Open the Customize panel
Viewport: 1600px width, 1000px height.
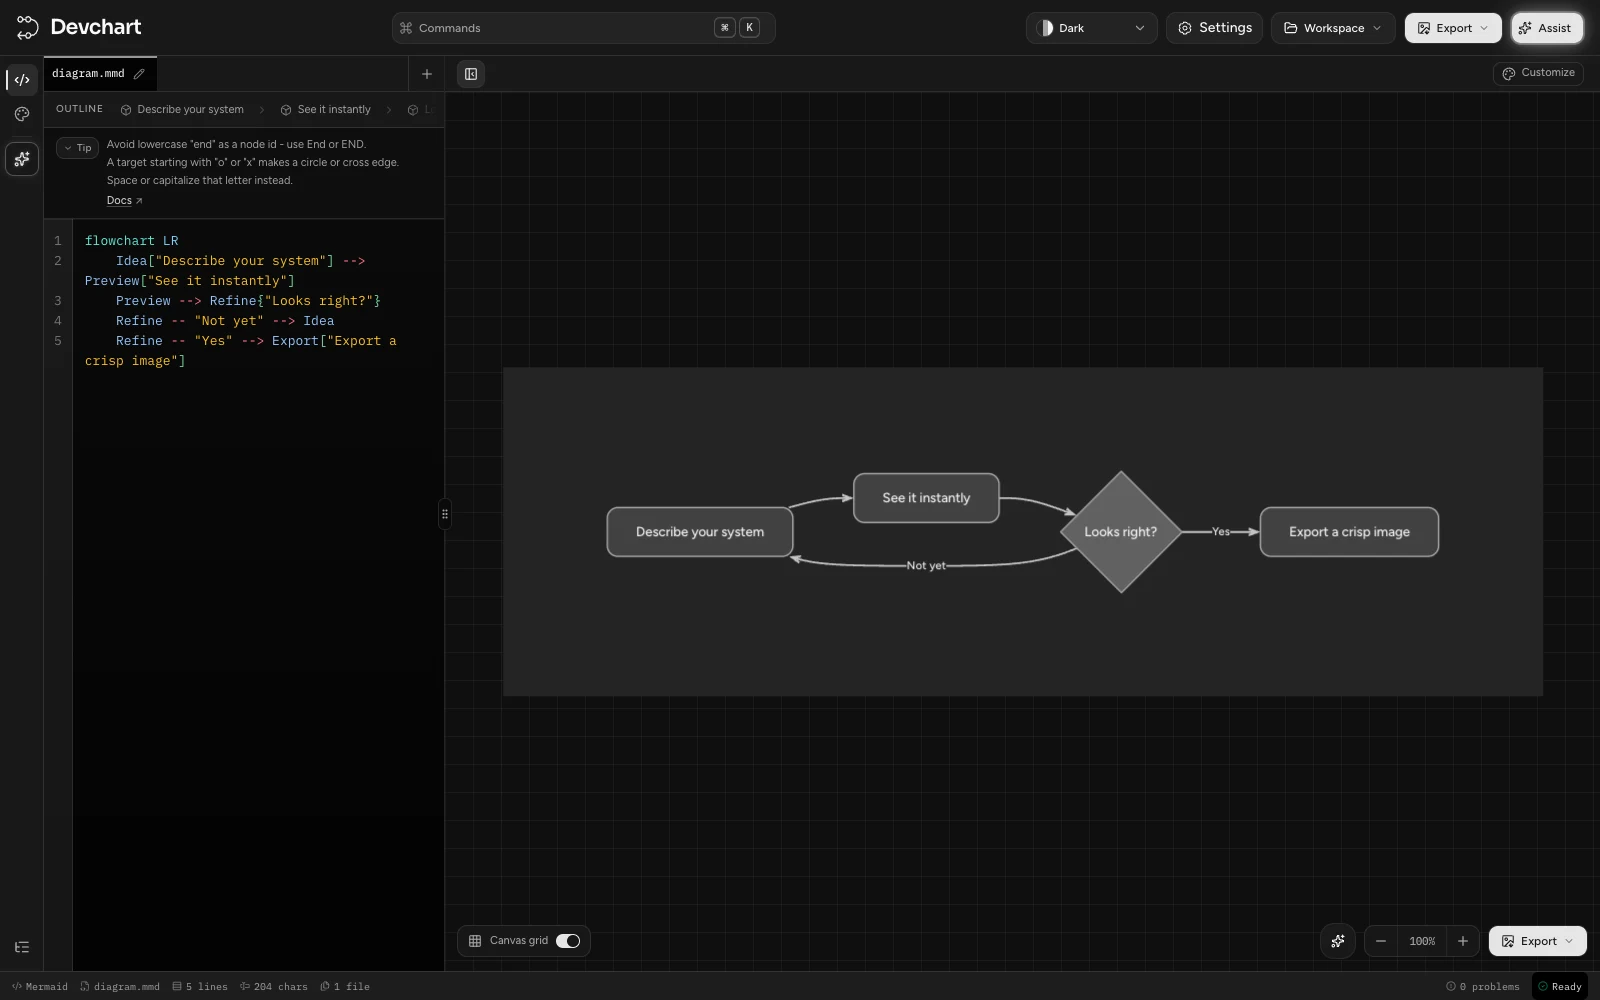tap(1538, 73)
